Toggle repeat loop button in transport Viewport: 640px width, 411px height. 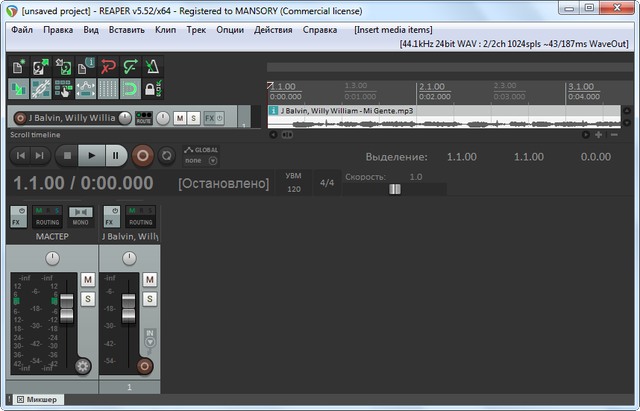point(166,155)
